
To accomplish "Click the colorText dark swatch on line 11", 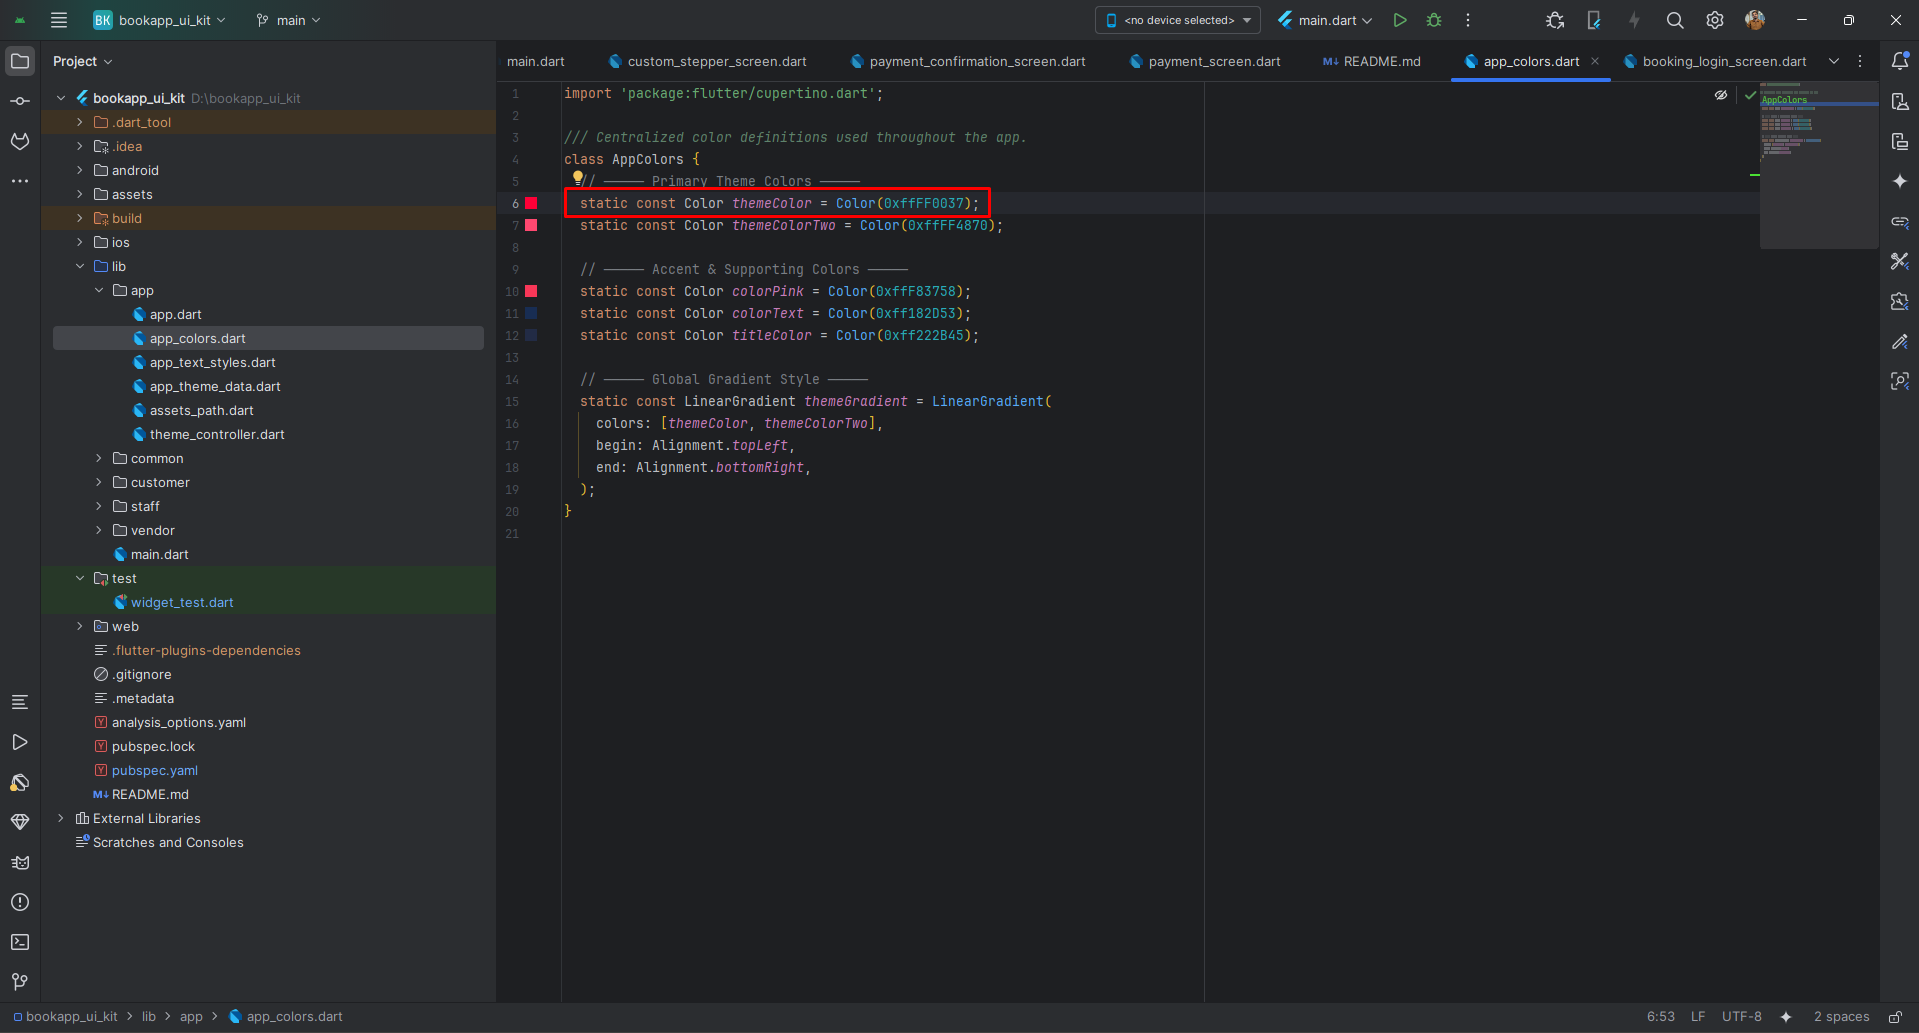I will coord(531,313).
